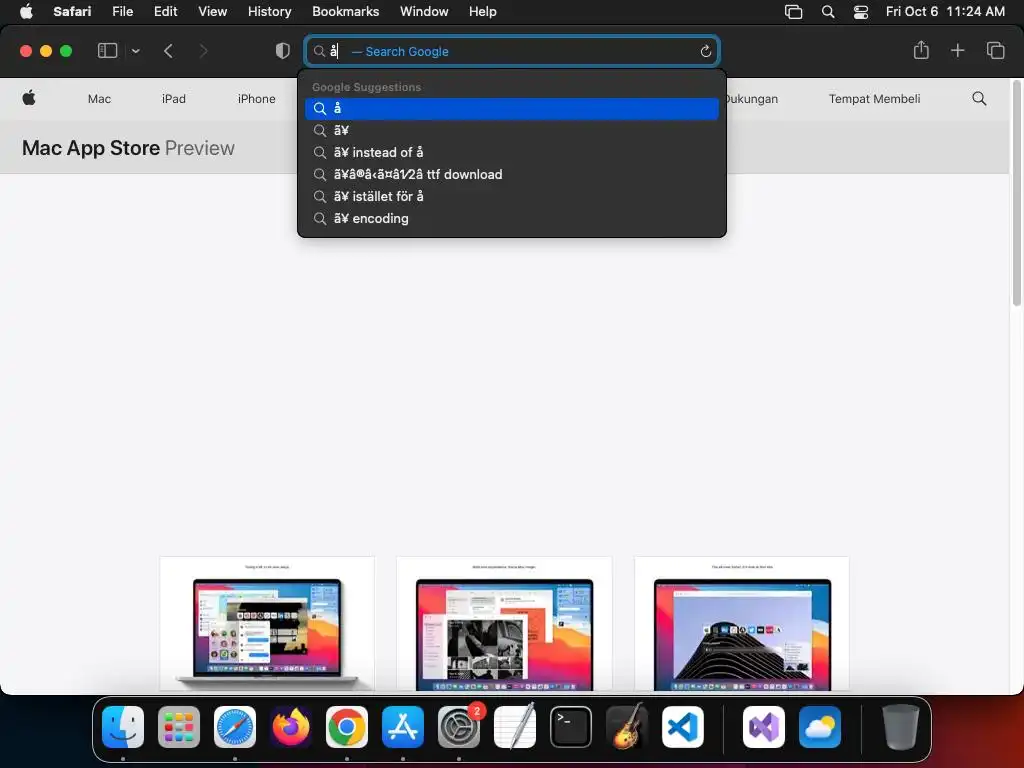This screenshot has width=1024, height=768.
Task: Open the Share button in Safari toolbar
Action: tap(921, 50)
